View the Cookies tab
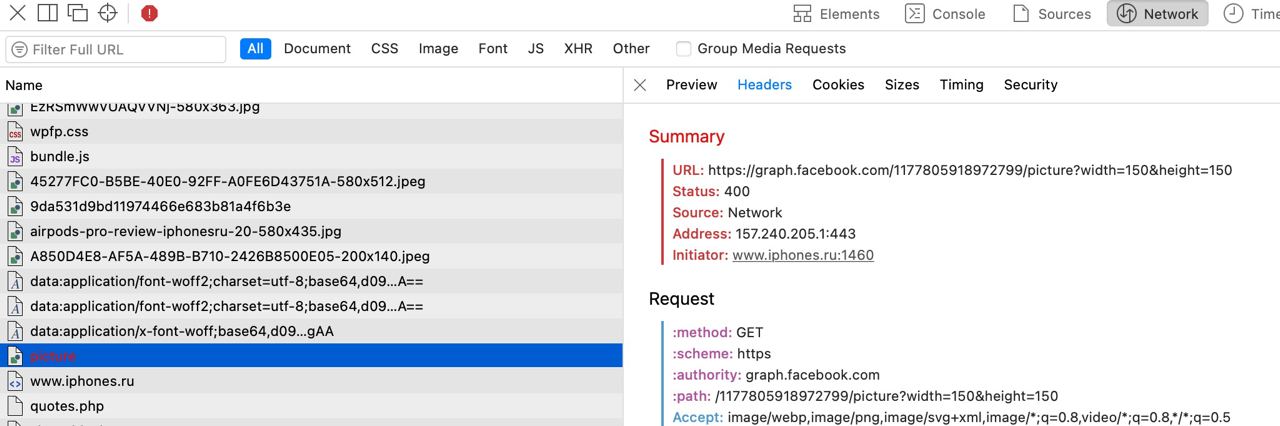The height and width of the screenshot is (426, 1280). click(x=838, y=85)
